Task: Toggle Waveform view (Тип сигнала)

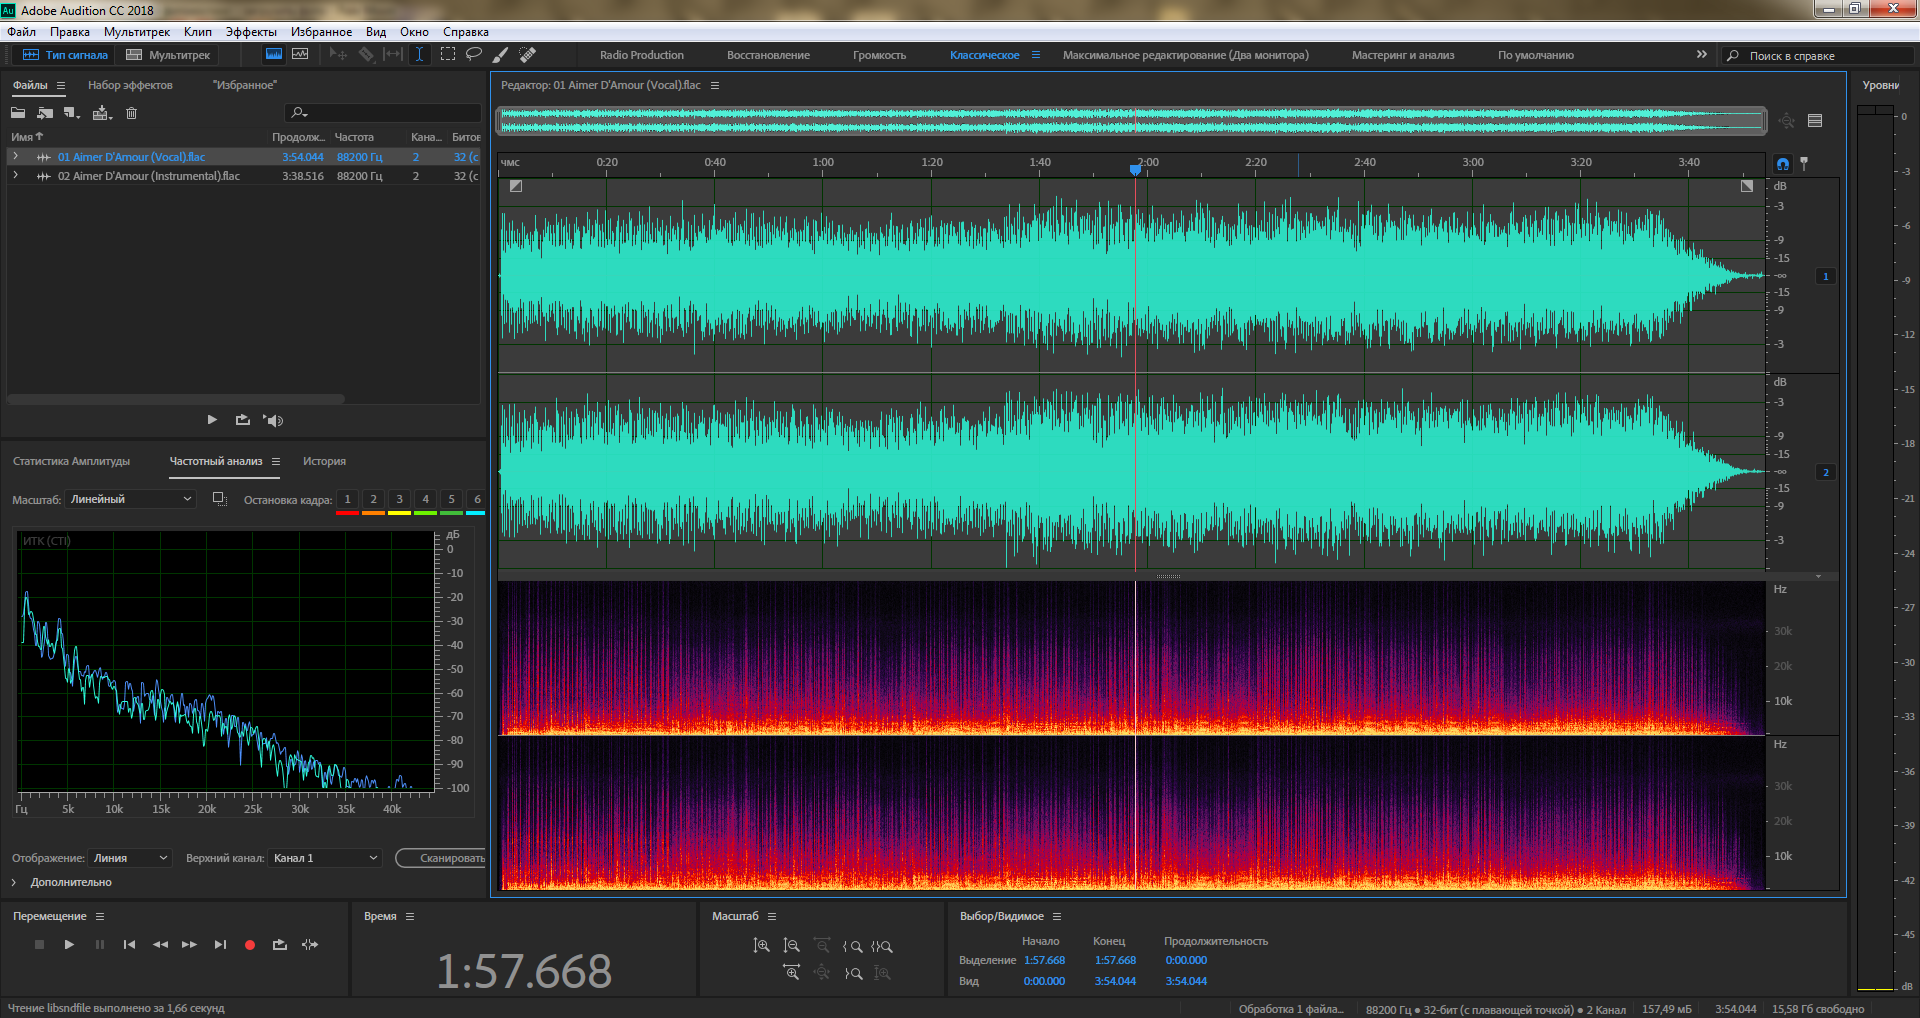Action: [66, 55]
